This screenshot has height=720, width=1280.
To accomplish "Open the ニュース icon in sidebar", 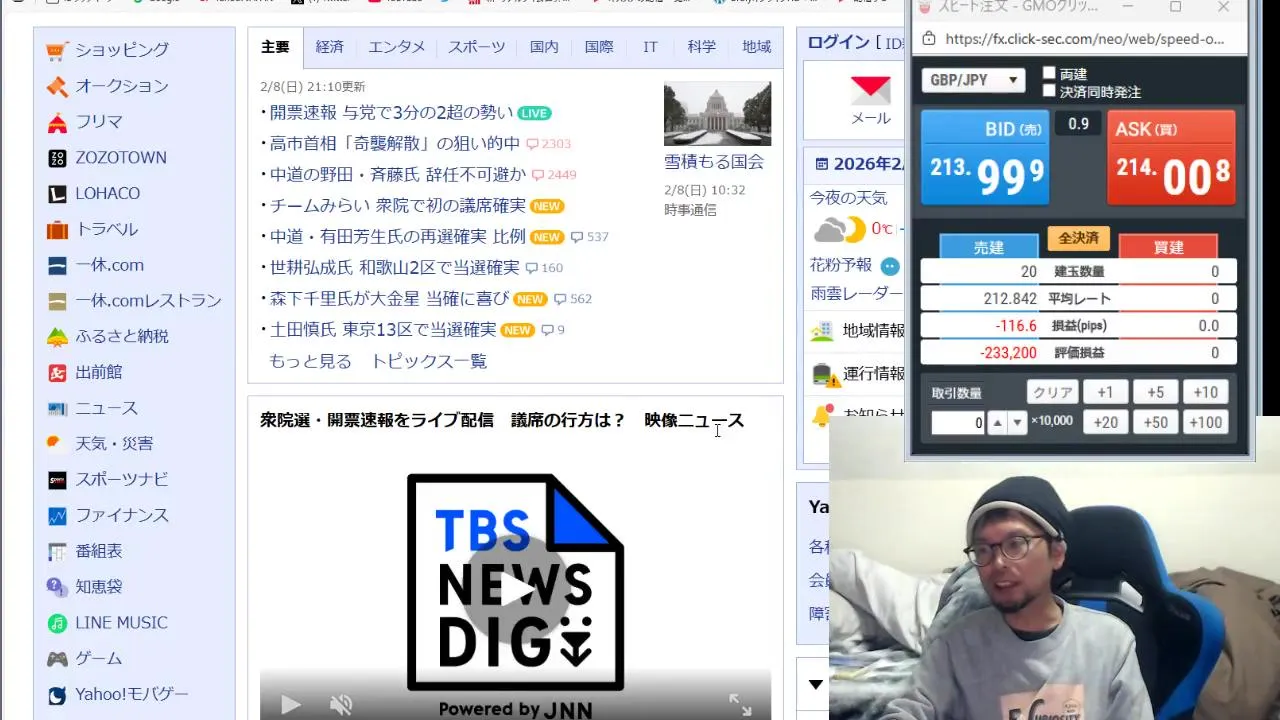I will coord(57,408).
